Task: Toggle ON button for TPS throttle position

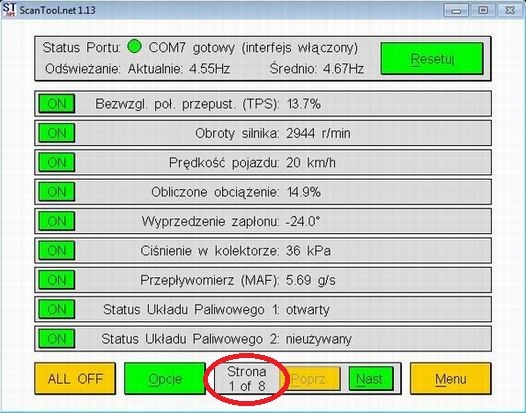Action: [57, 104]
